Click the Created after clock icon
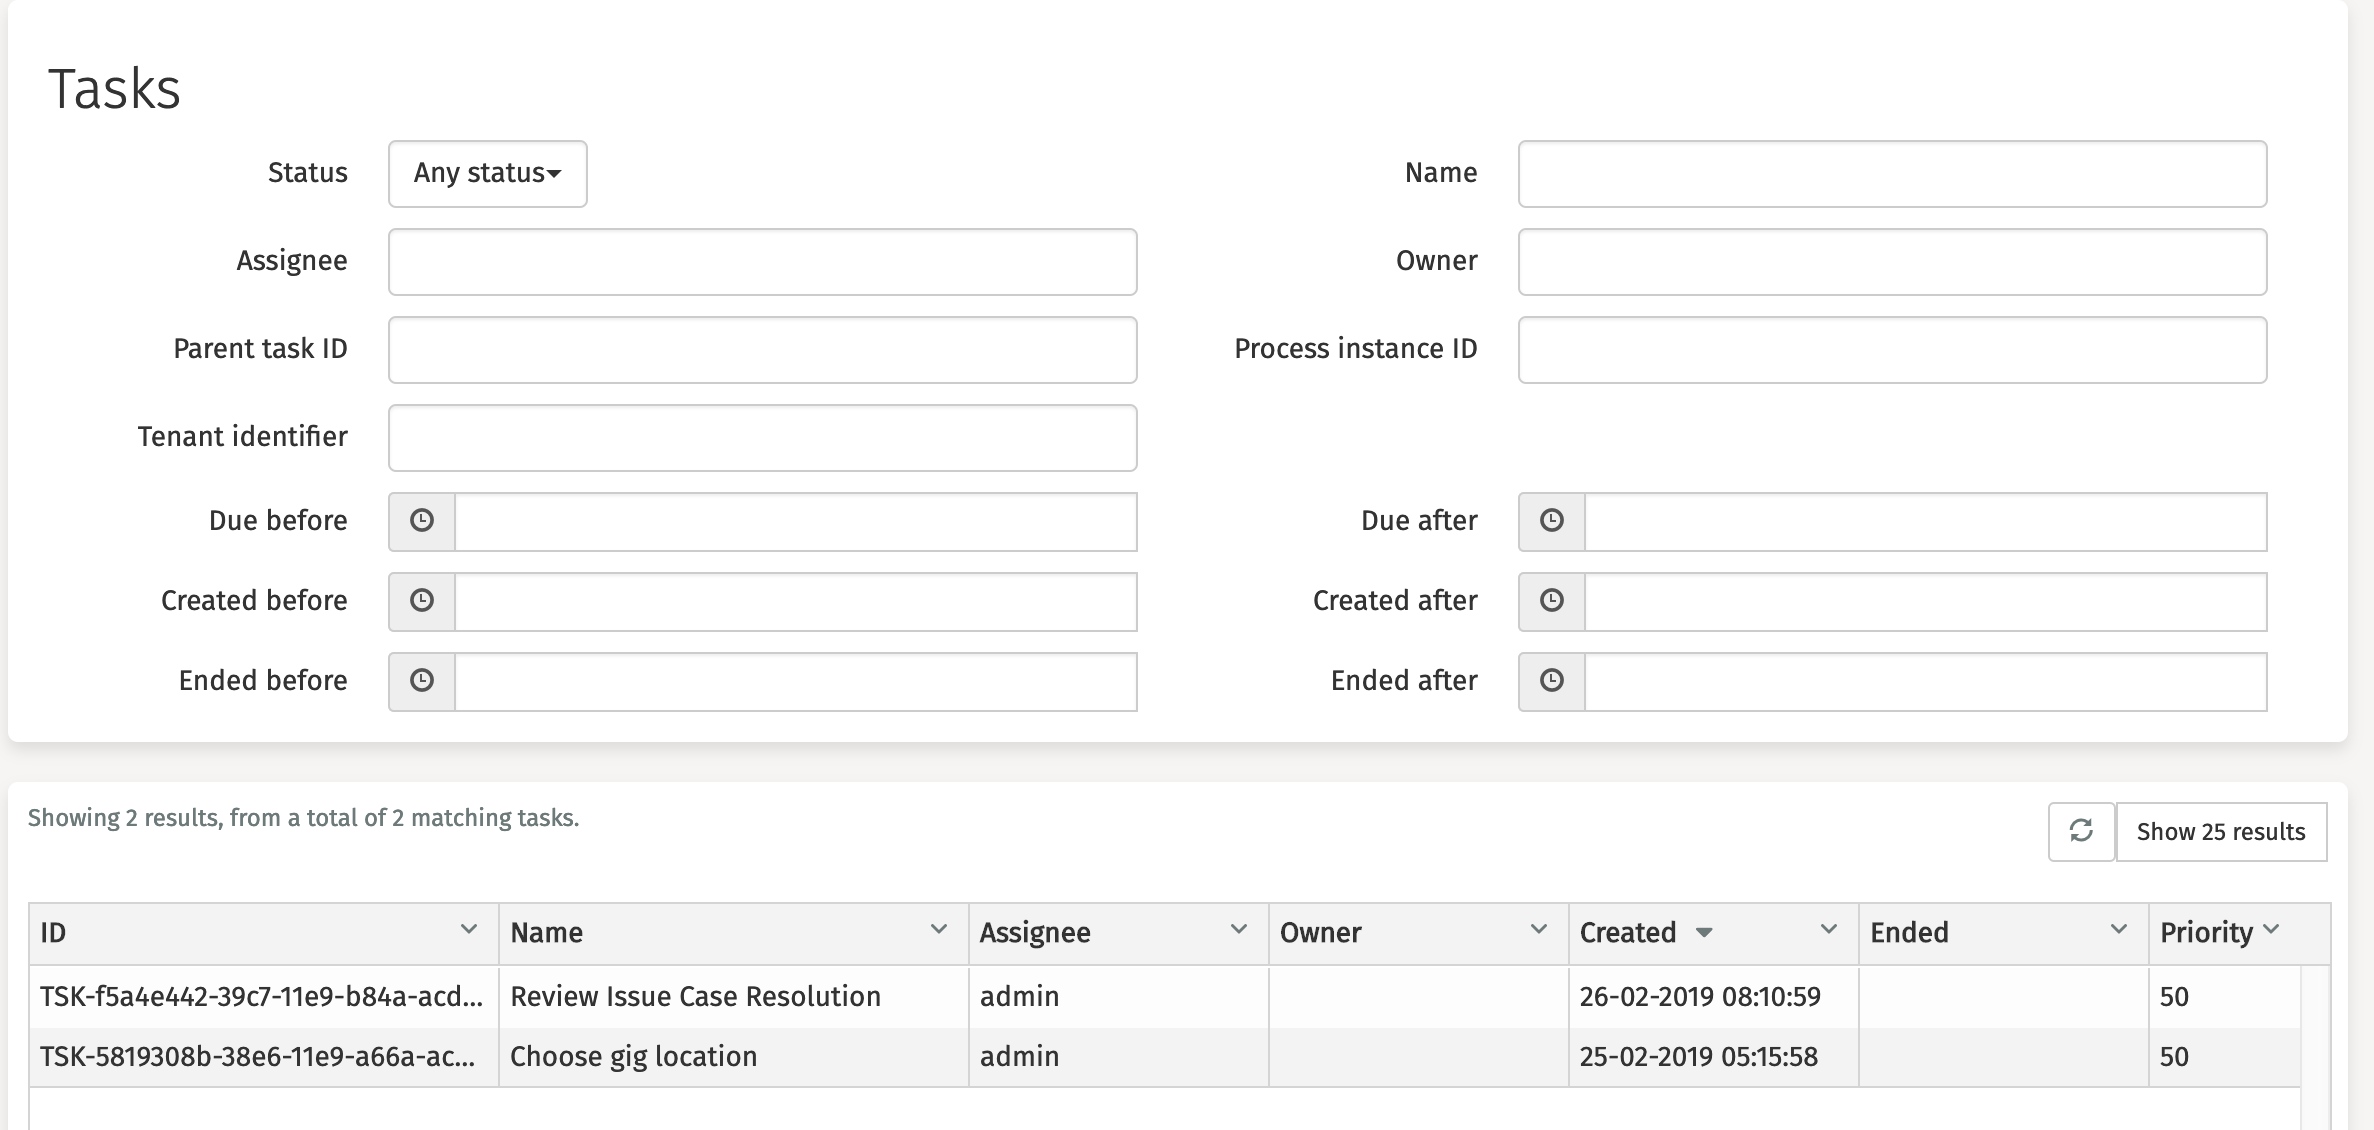Screen dimensions: 2374x1130 pyautogui.click(x=1551, y=601)
